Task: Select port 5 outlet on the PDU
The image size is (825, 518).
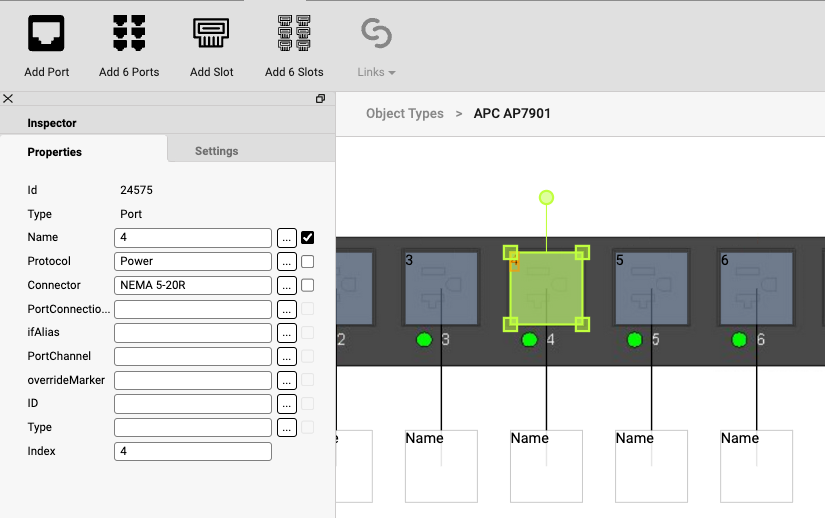Action: (651, 288)
